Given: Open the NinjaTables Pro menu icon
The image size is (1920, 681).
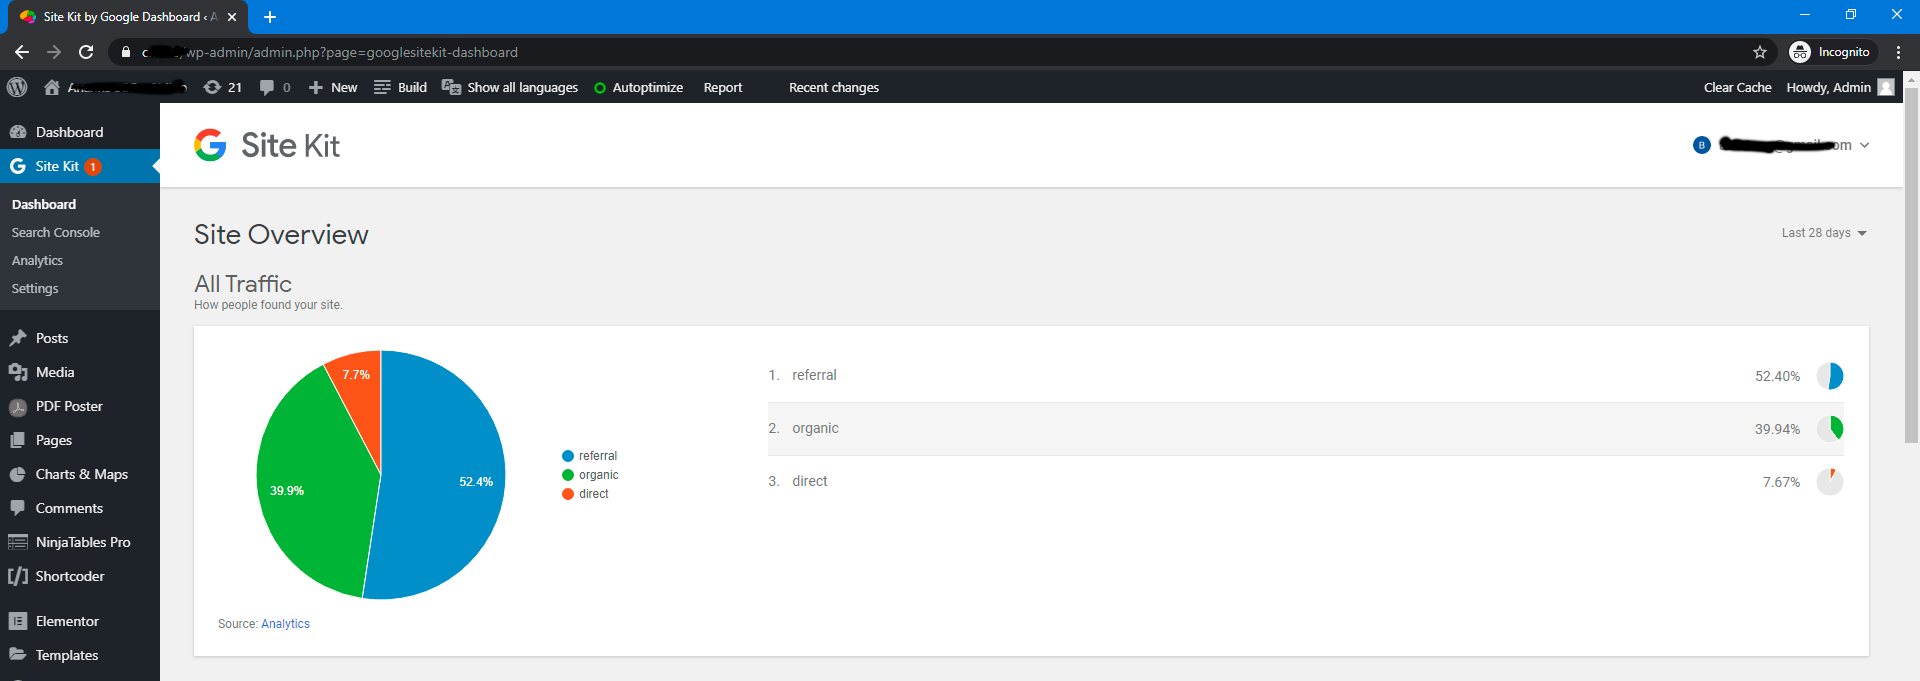Looking at the screenshot, I should [18, 542].
